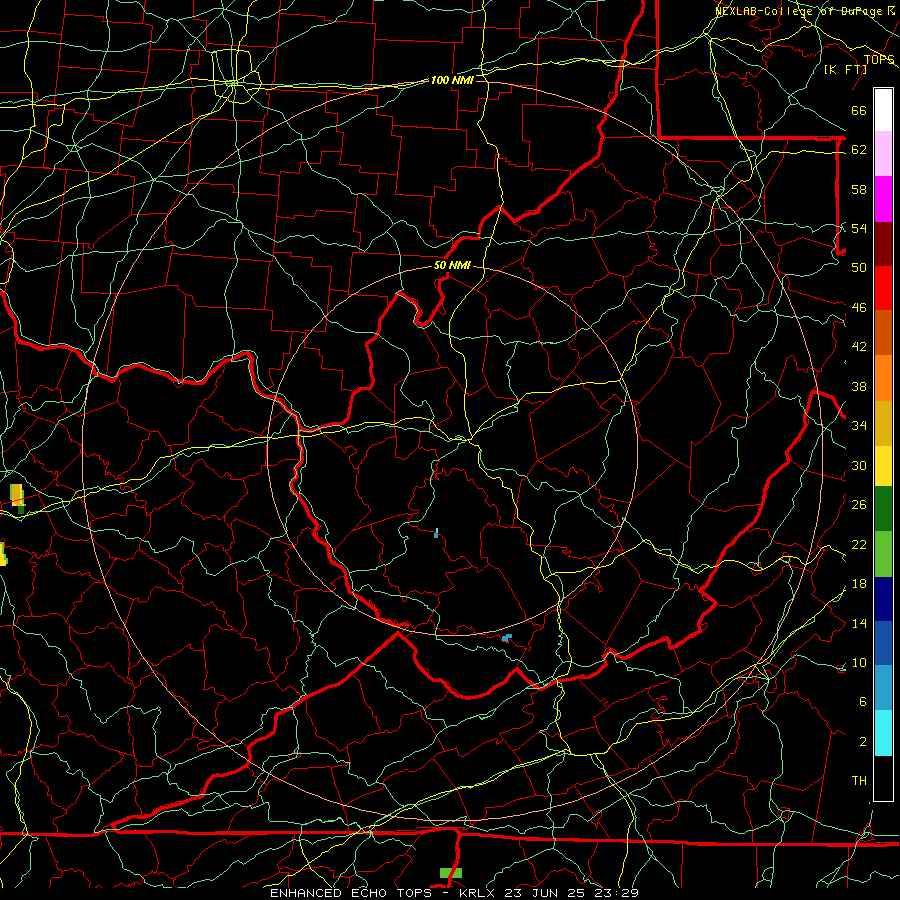Click the '34' legend value

859,426
